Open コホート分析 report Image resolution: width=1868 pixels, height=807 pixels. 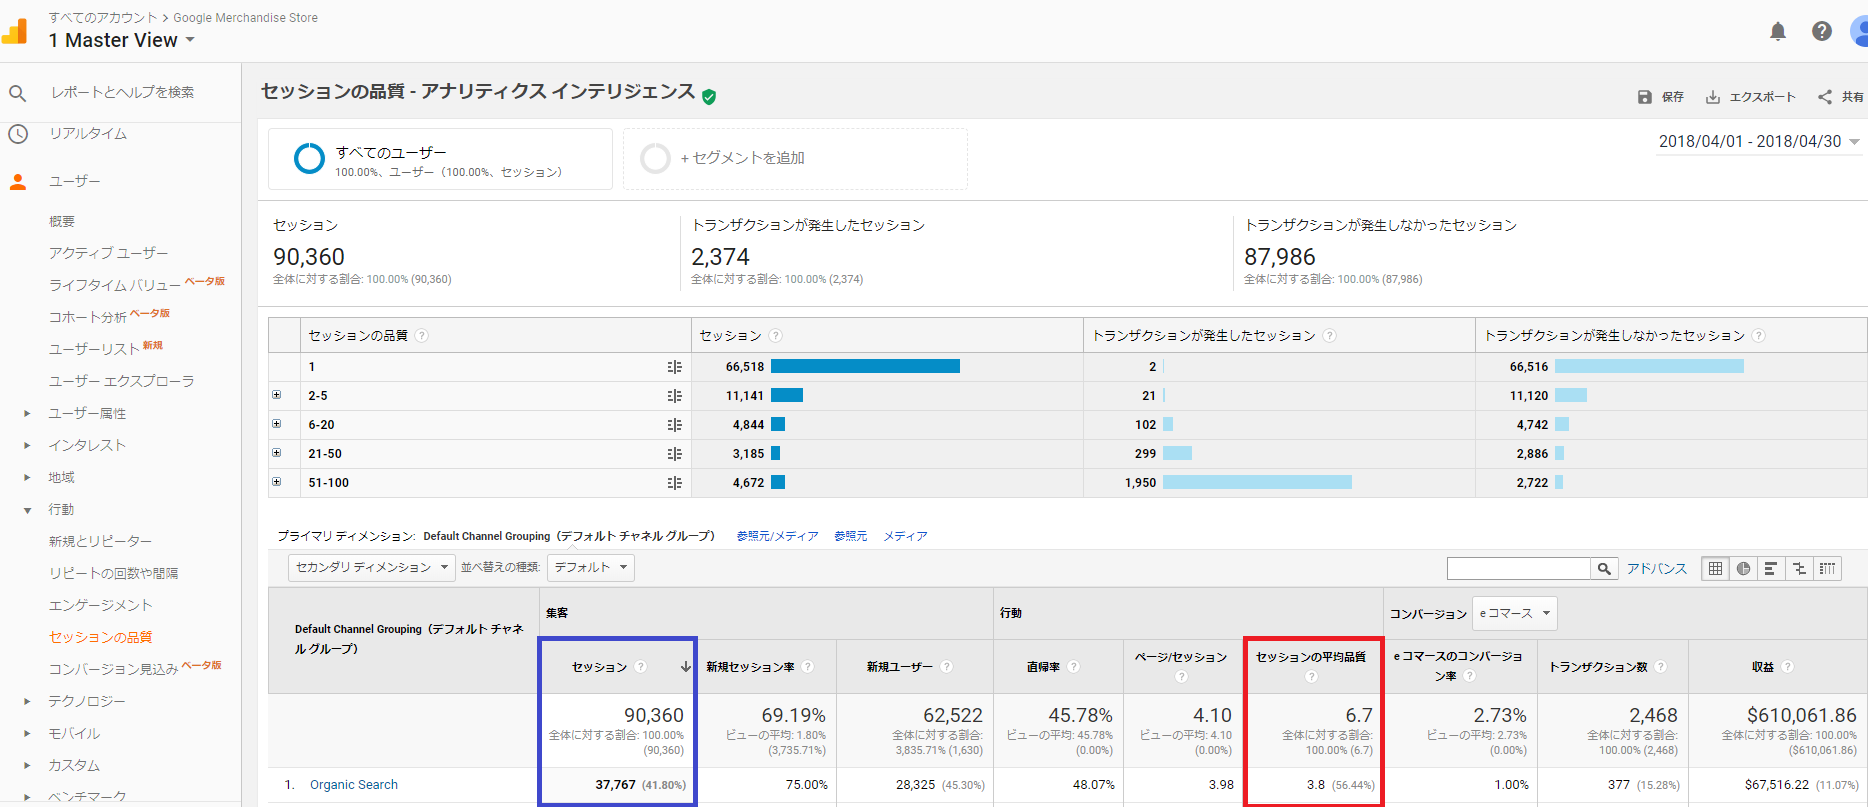pos(88,318)
